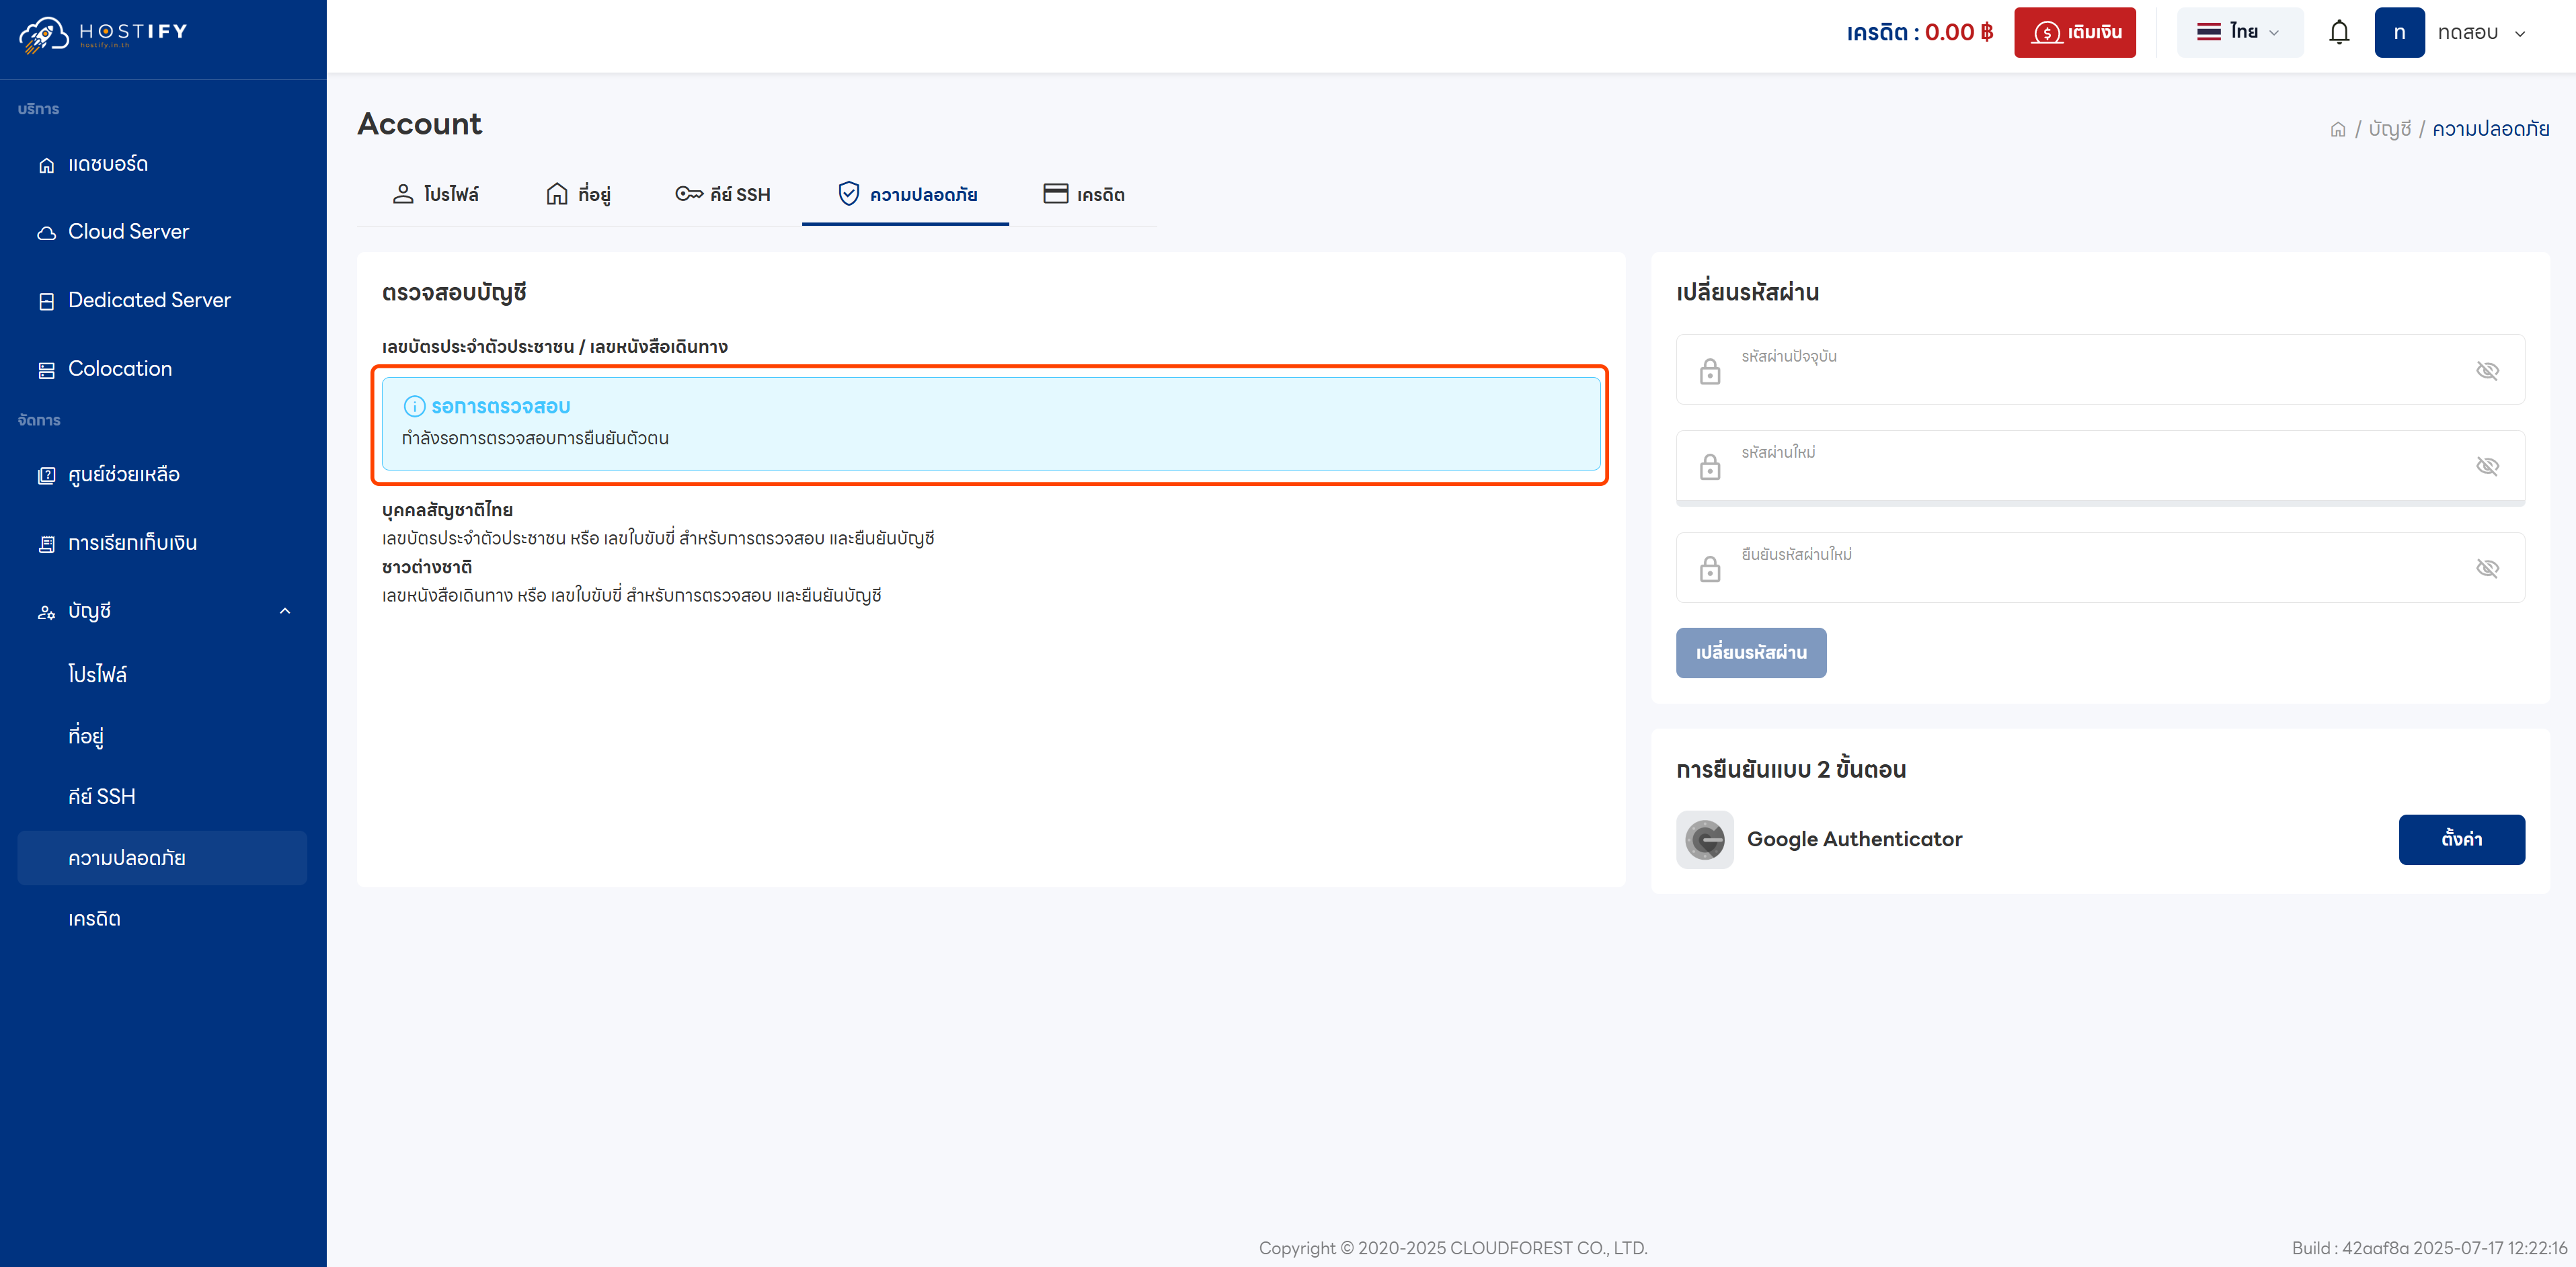
Task: Reveal the confirm new password text
Action: pos(2486,568)
